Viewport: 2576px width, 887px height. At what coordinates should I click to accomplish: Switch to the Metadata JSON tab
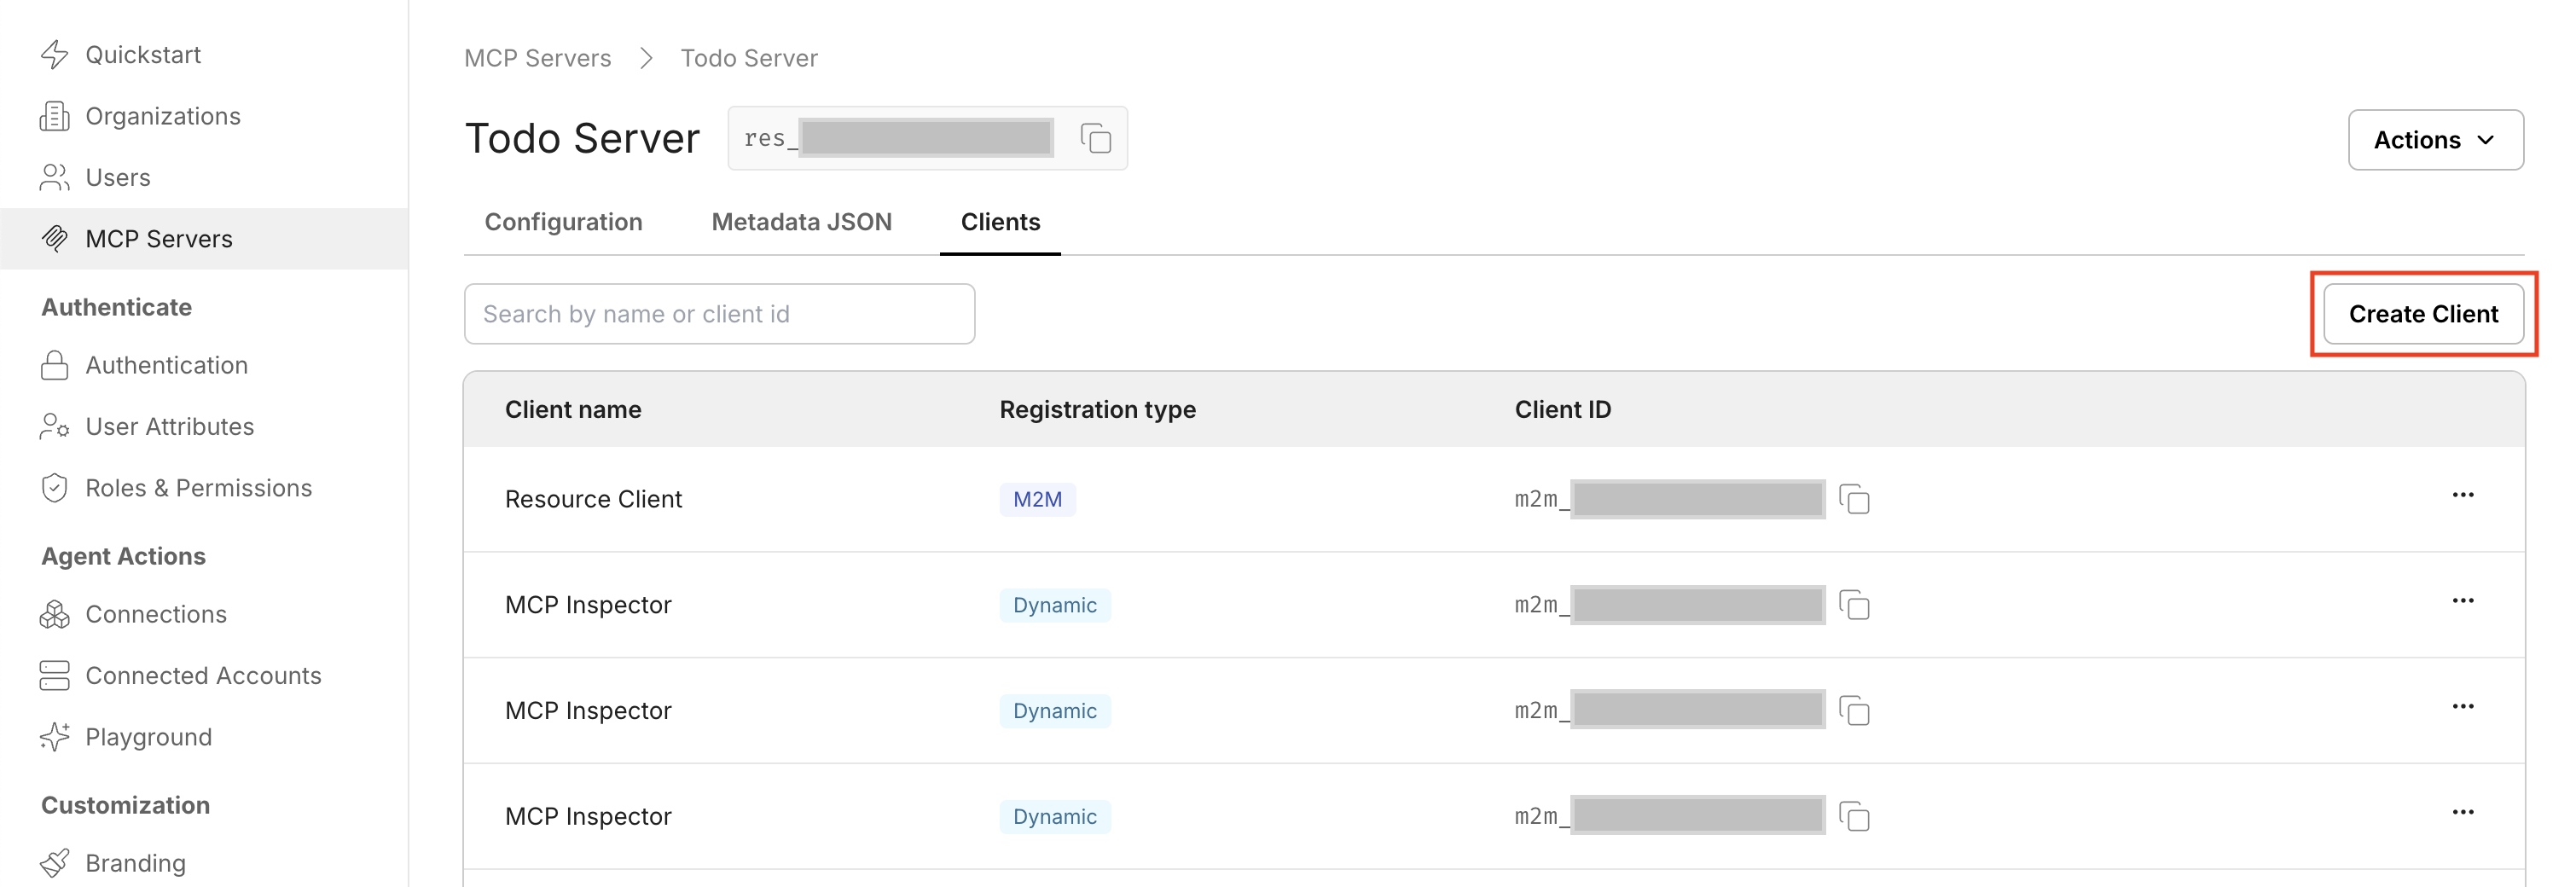[801, 222]
